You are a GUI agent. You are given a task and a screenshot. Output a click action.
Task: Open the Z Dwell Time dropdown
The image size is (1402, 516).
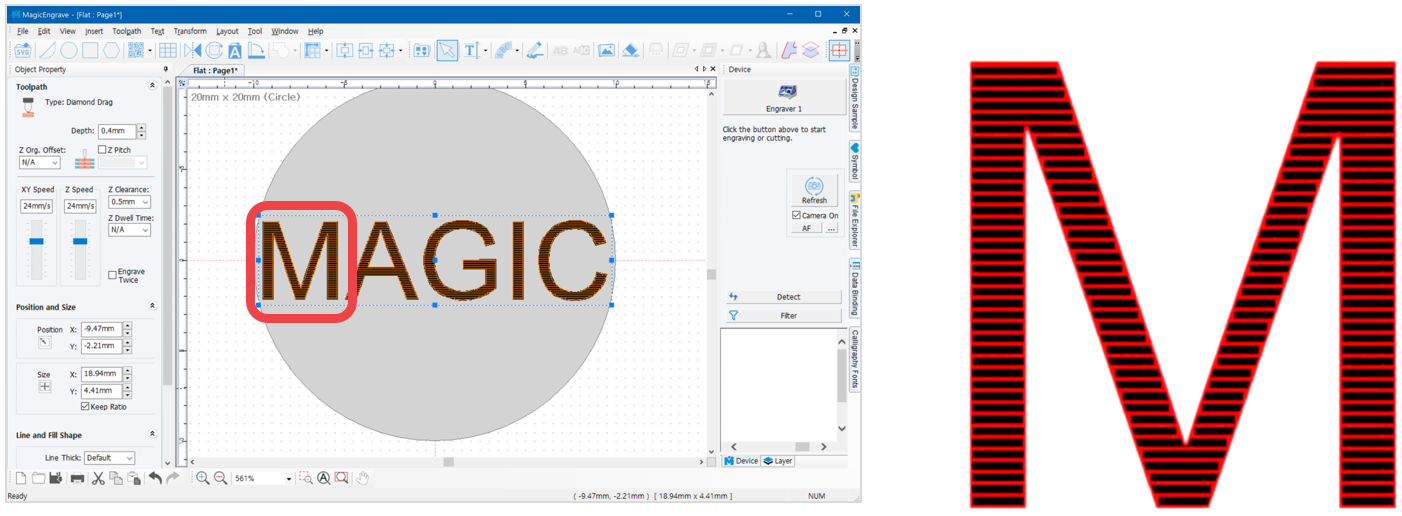point(129,230)
